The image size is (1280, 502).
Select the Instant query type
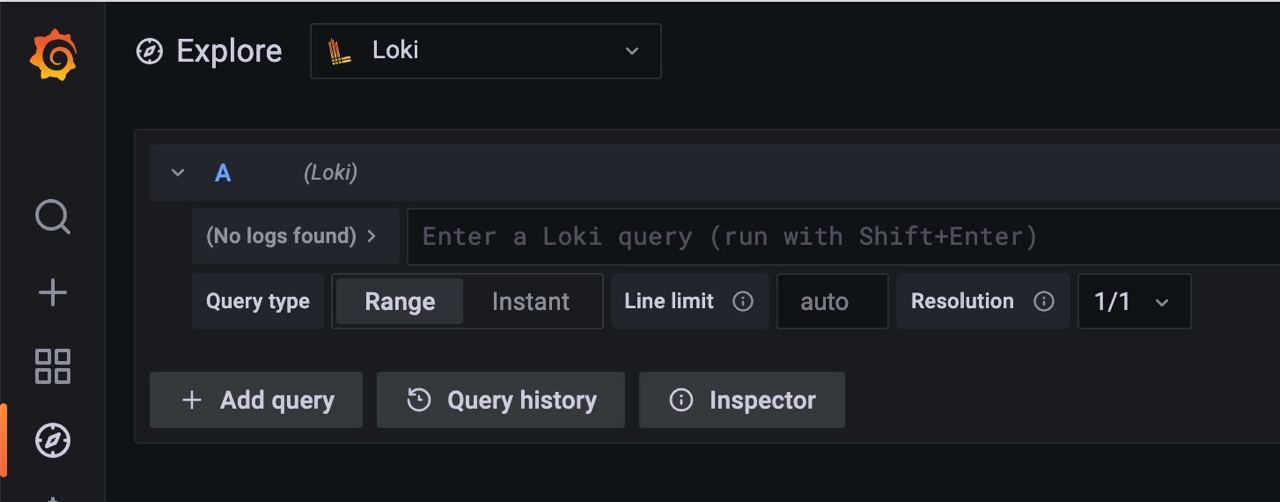tap(530, 302)
